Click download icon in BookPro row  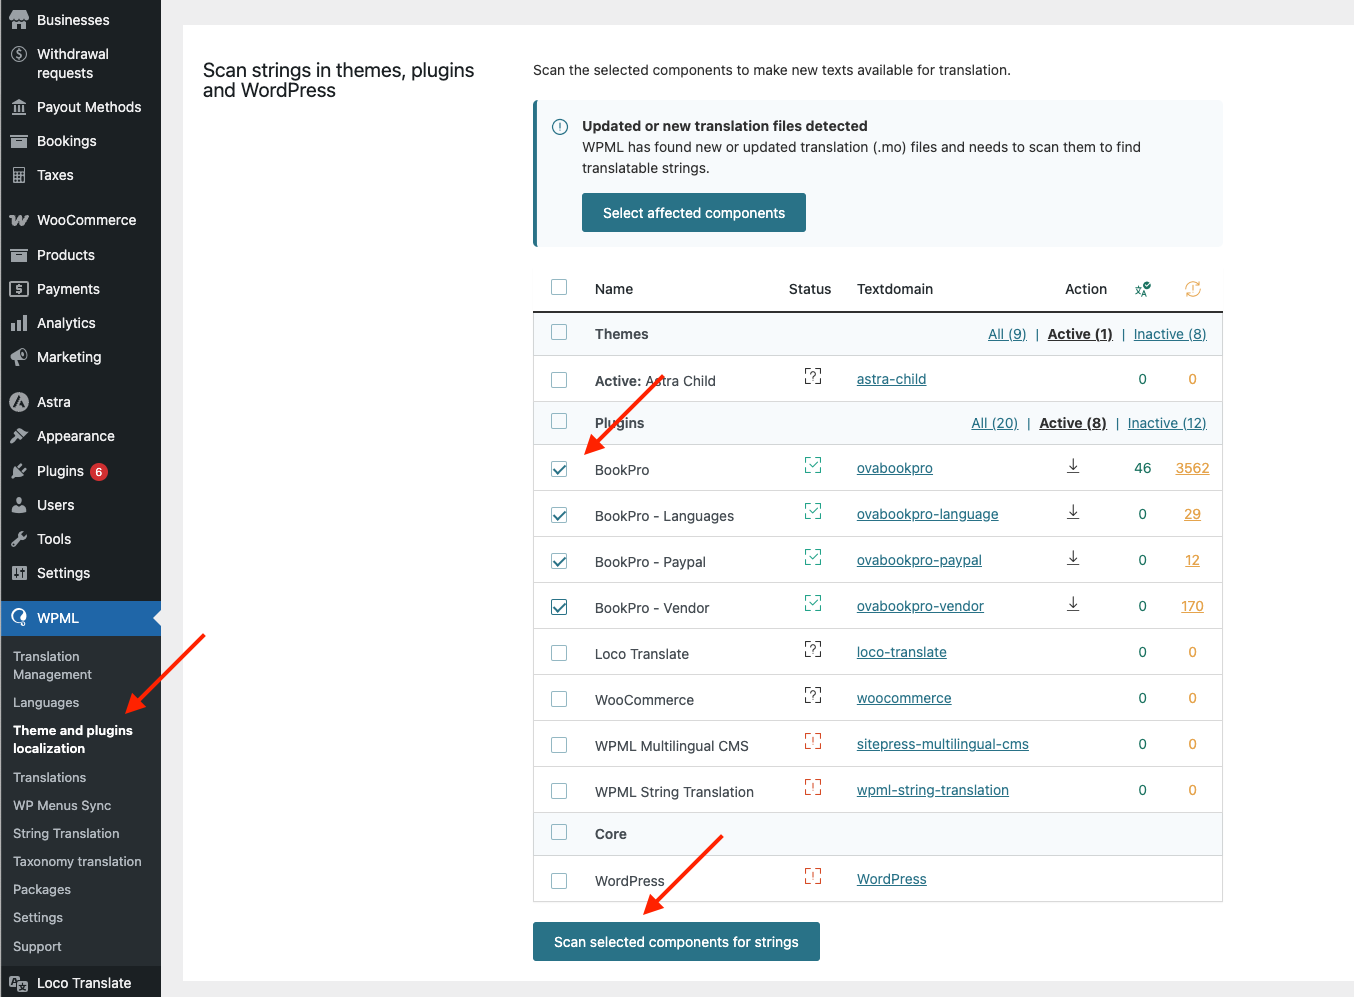[1073, 466]
